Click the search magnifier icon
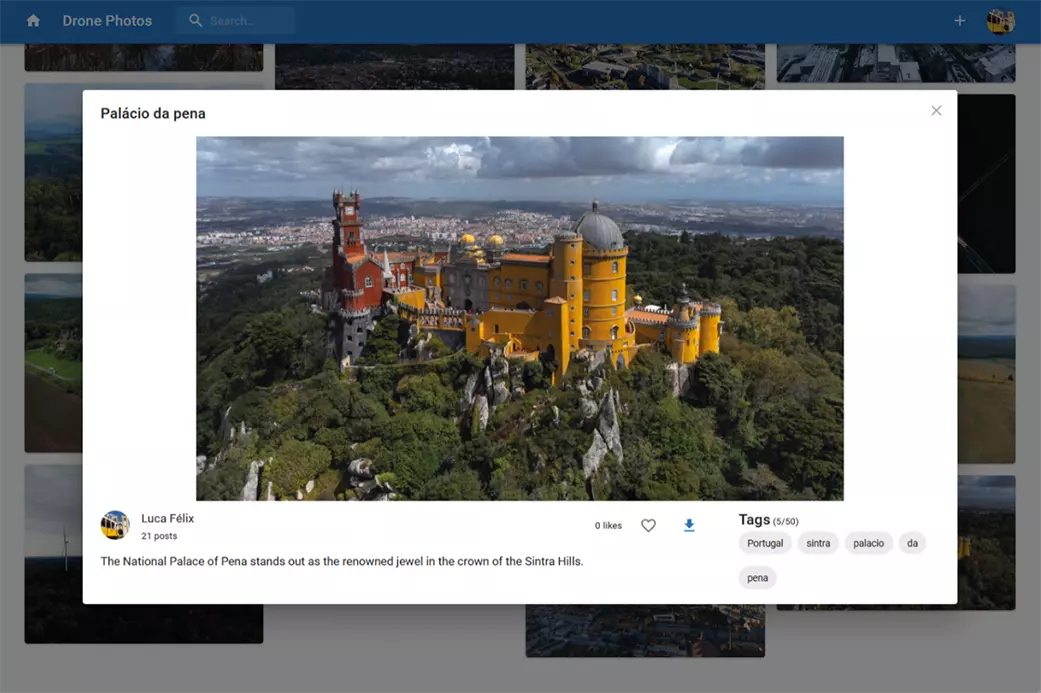 [x=195, y=21]
